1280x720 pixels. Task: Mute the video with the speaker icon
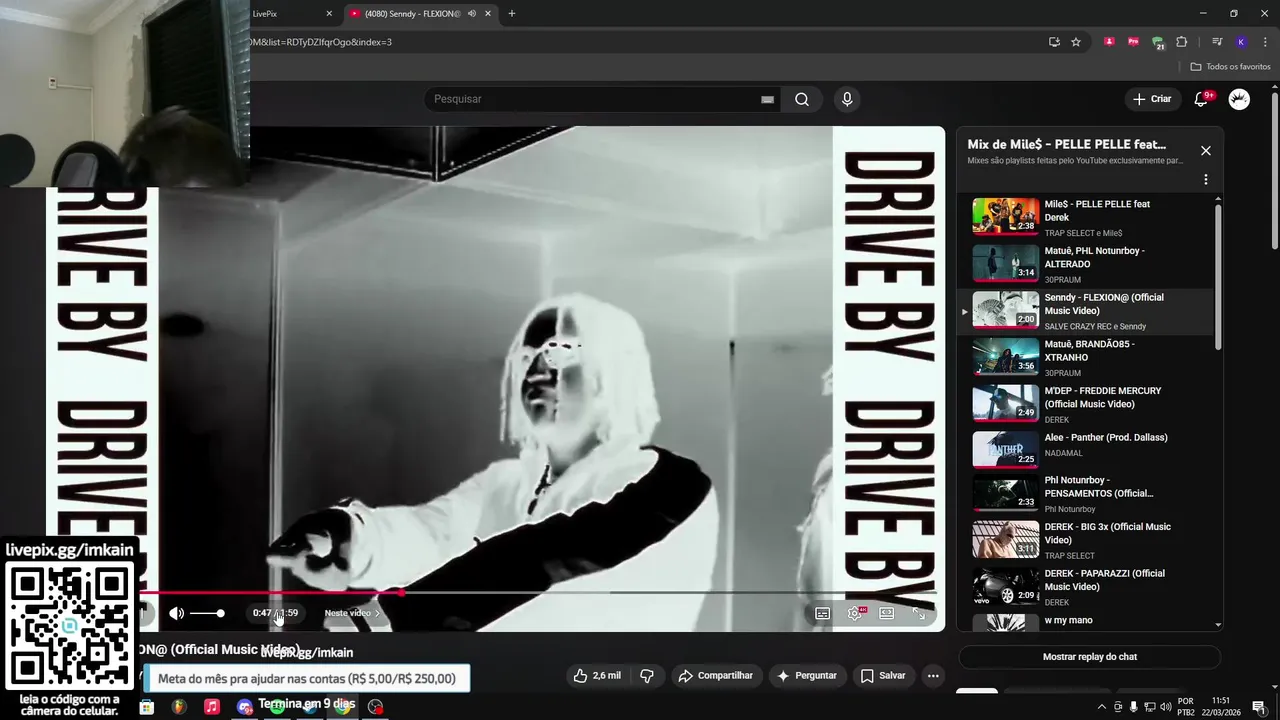[177, 613]
